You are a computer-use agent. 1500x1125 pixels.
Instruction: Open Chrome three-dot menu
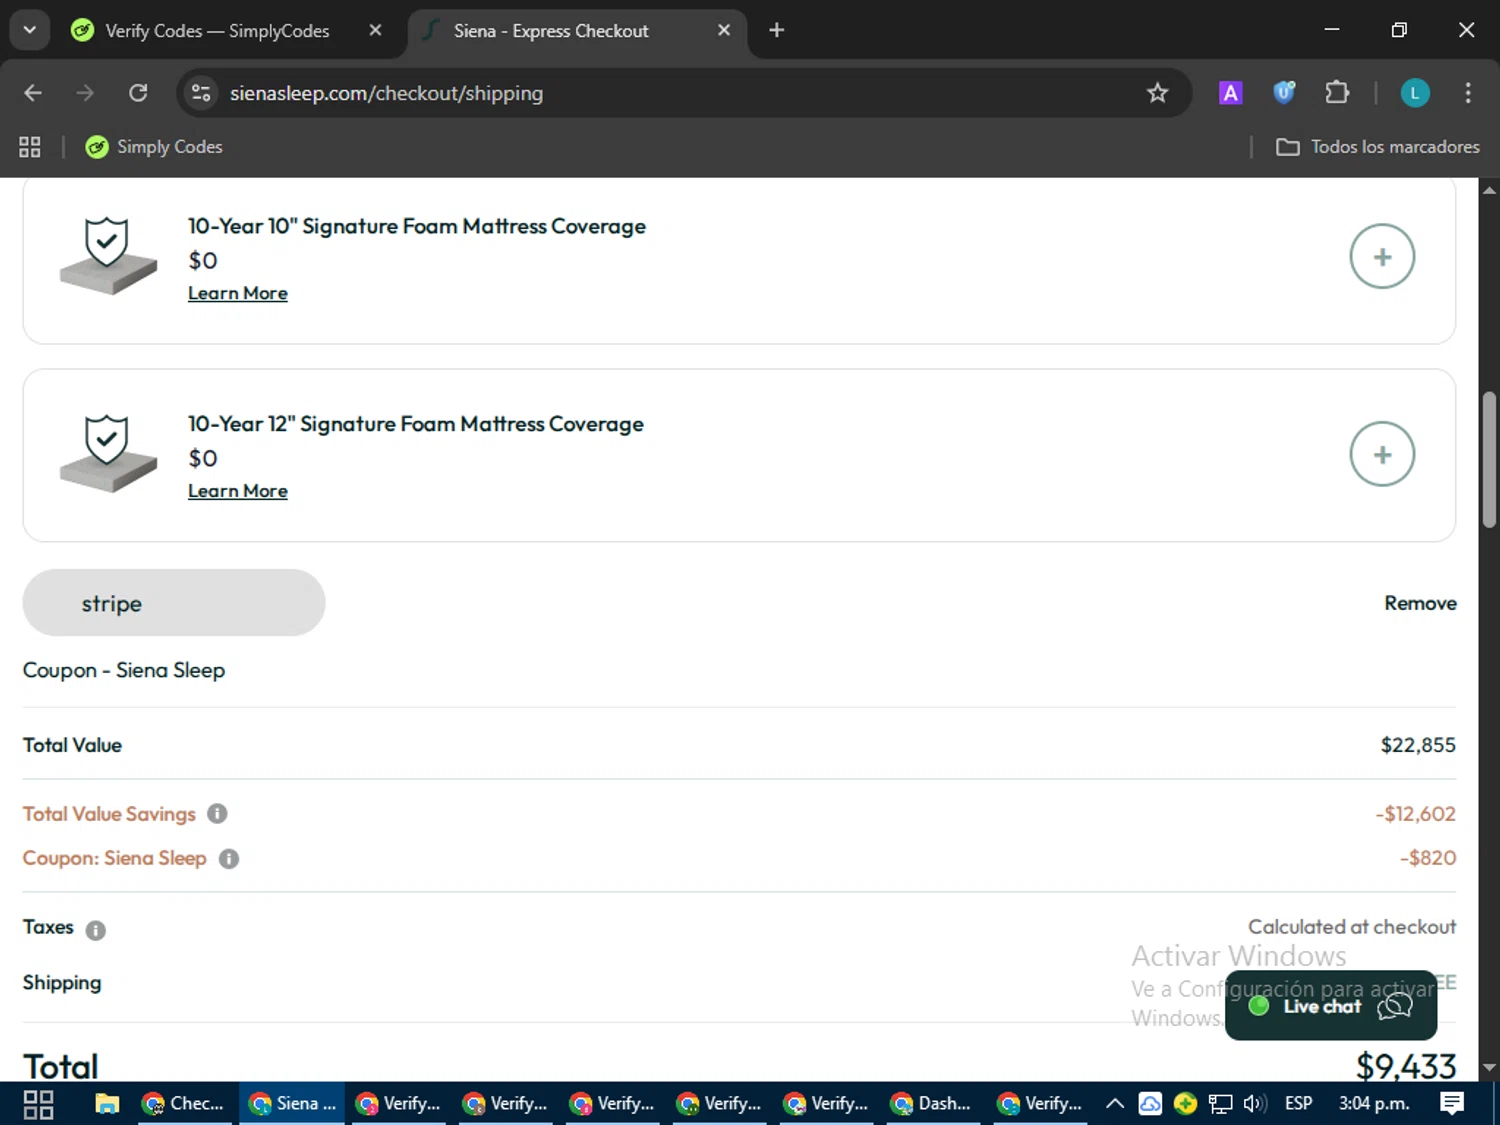(1467, 93)
